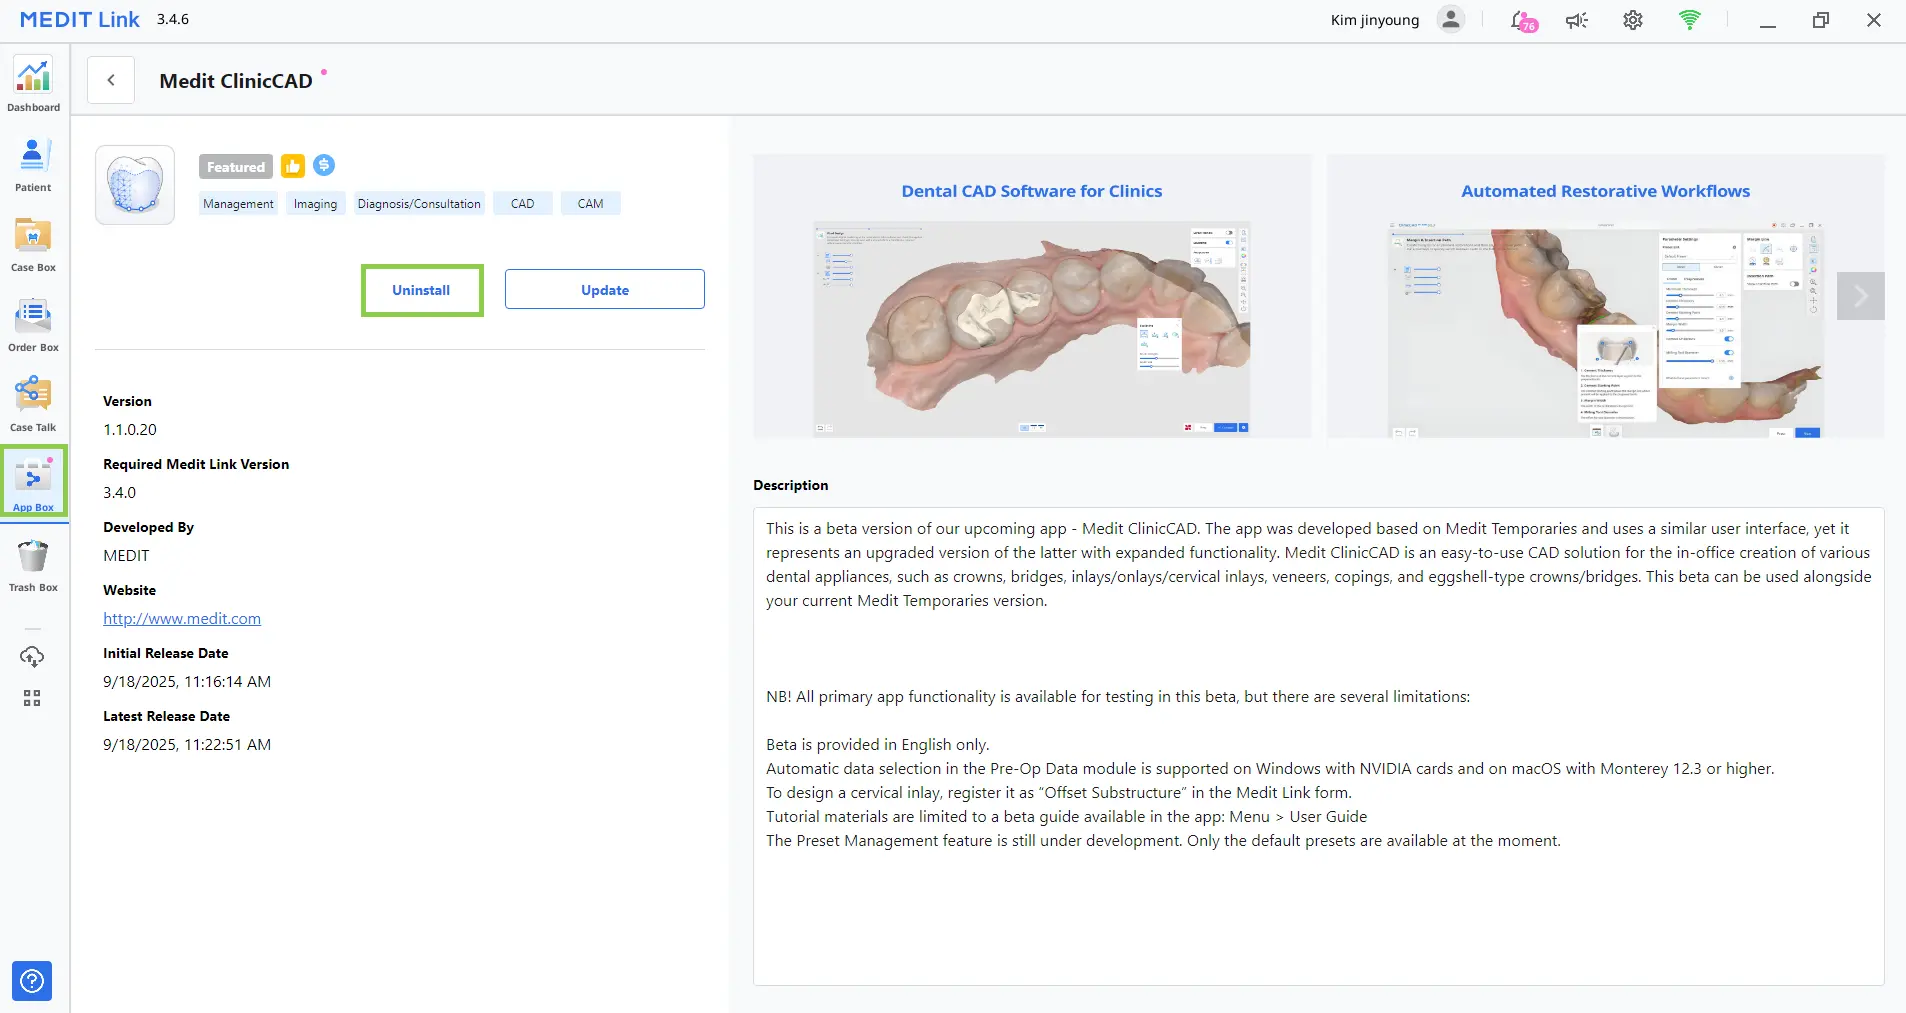Open Case Talk
This screenshot has height=1013, width=1906.
tap(33, 405)
